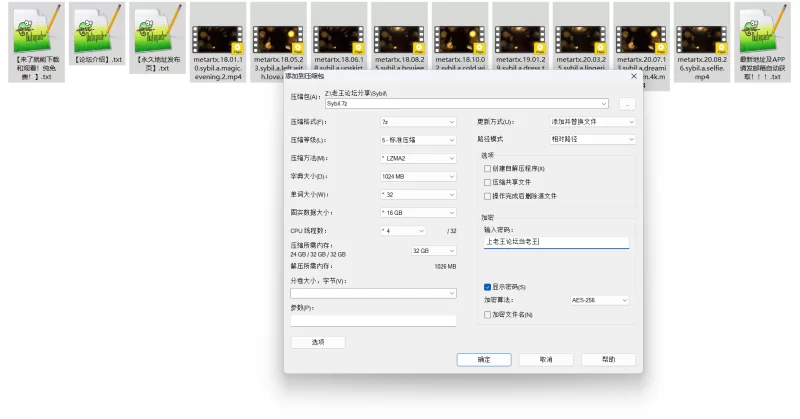Click into the 参数 input field

373,321
